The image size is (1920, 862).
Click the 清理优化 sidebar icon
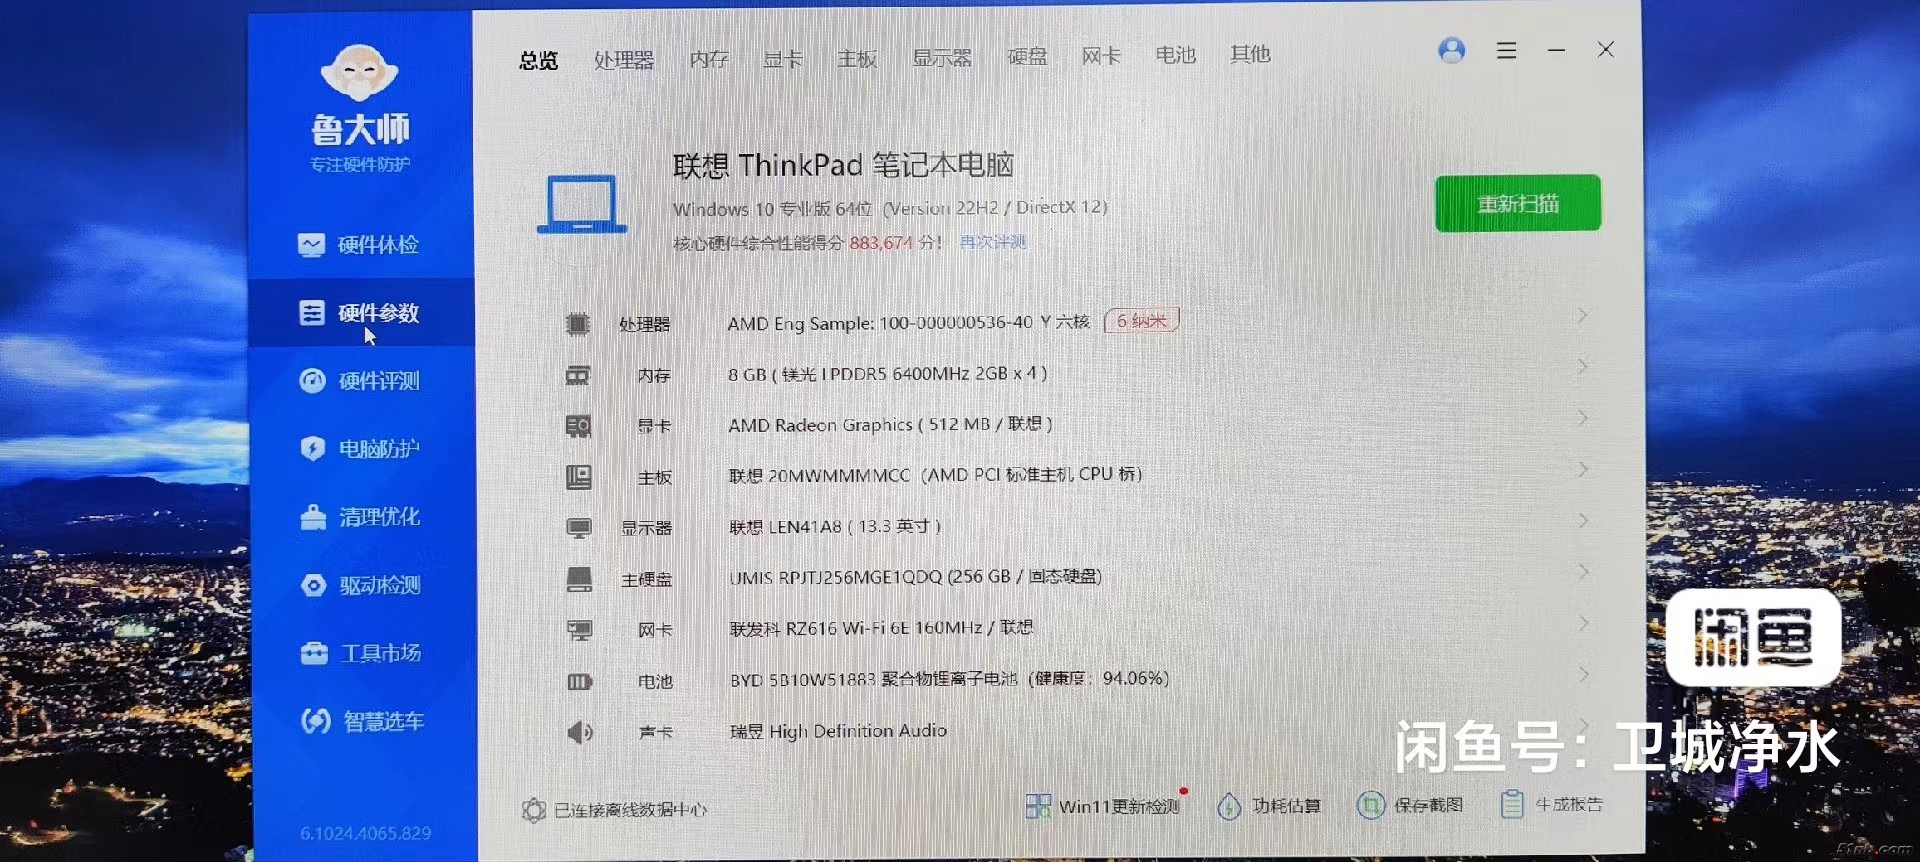point(313,517)
